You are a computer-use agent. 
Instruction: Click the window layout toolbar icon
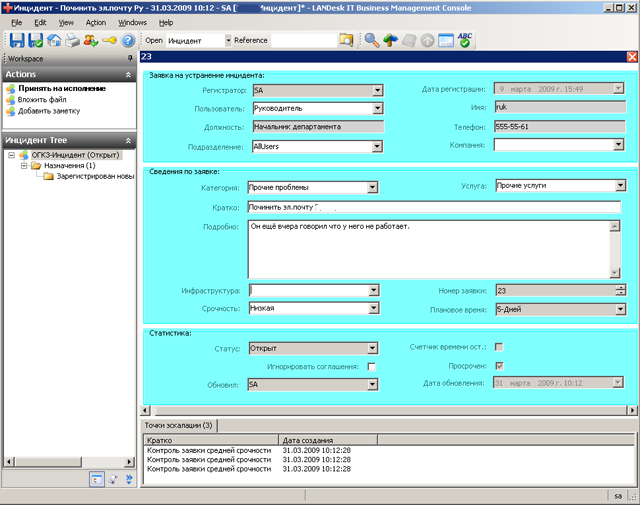tap(446, 40)
